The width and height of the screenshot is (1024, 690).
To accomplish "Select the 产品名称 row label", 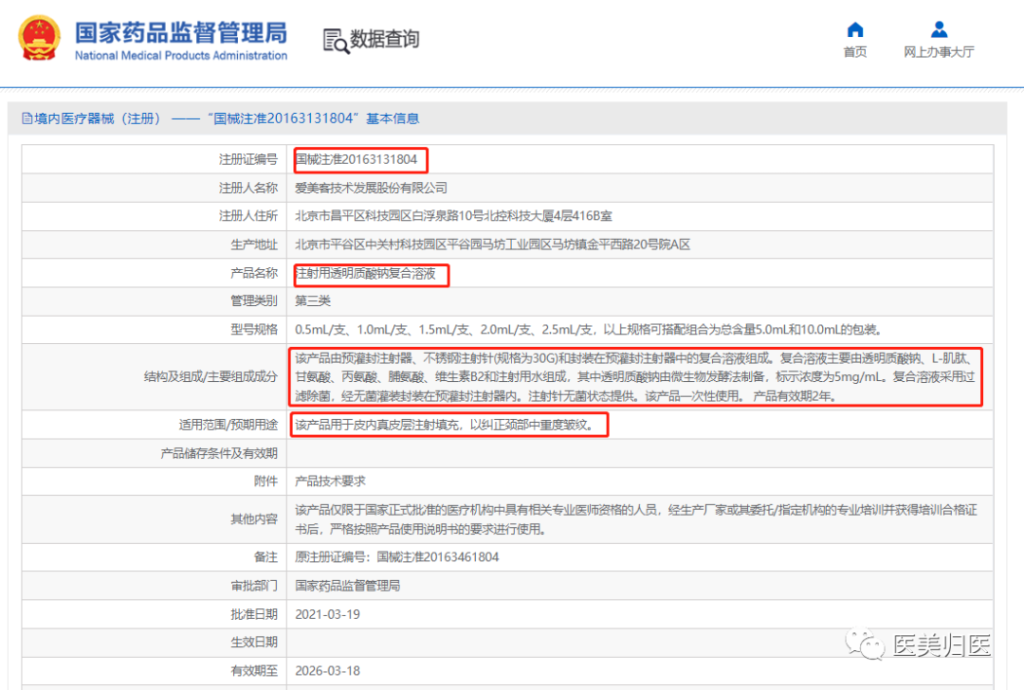I will pos(254,273).
